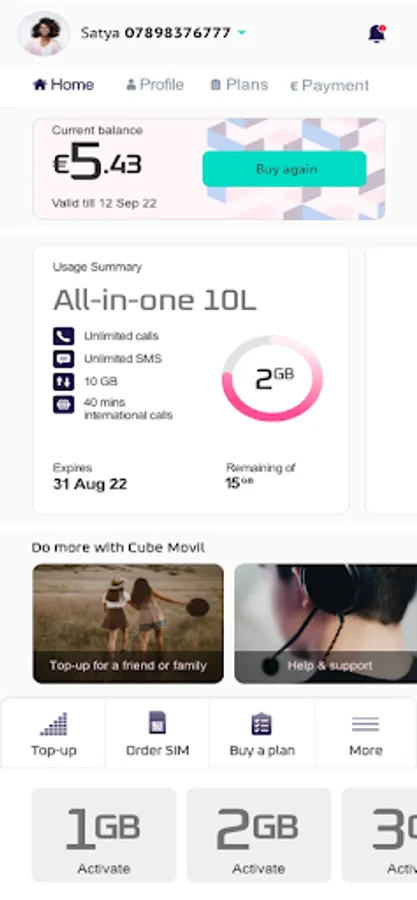Click the Buy again button
Viewport: 417px width, 900px height.
[x=285, y=169]
